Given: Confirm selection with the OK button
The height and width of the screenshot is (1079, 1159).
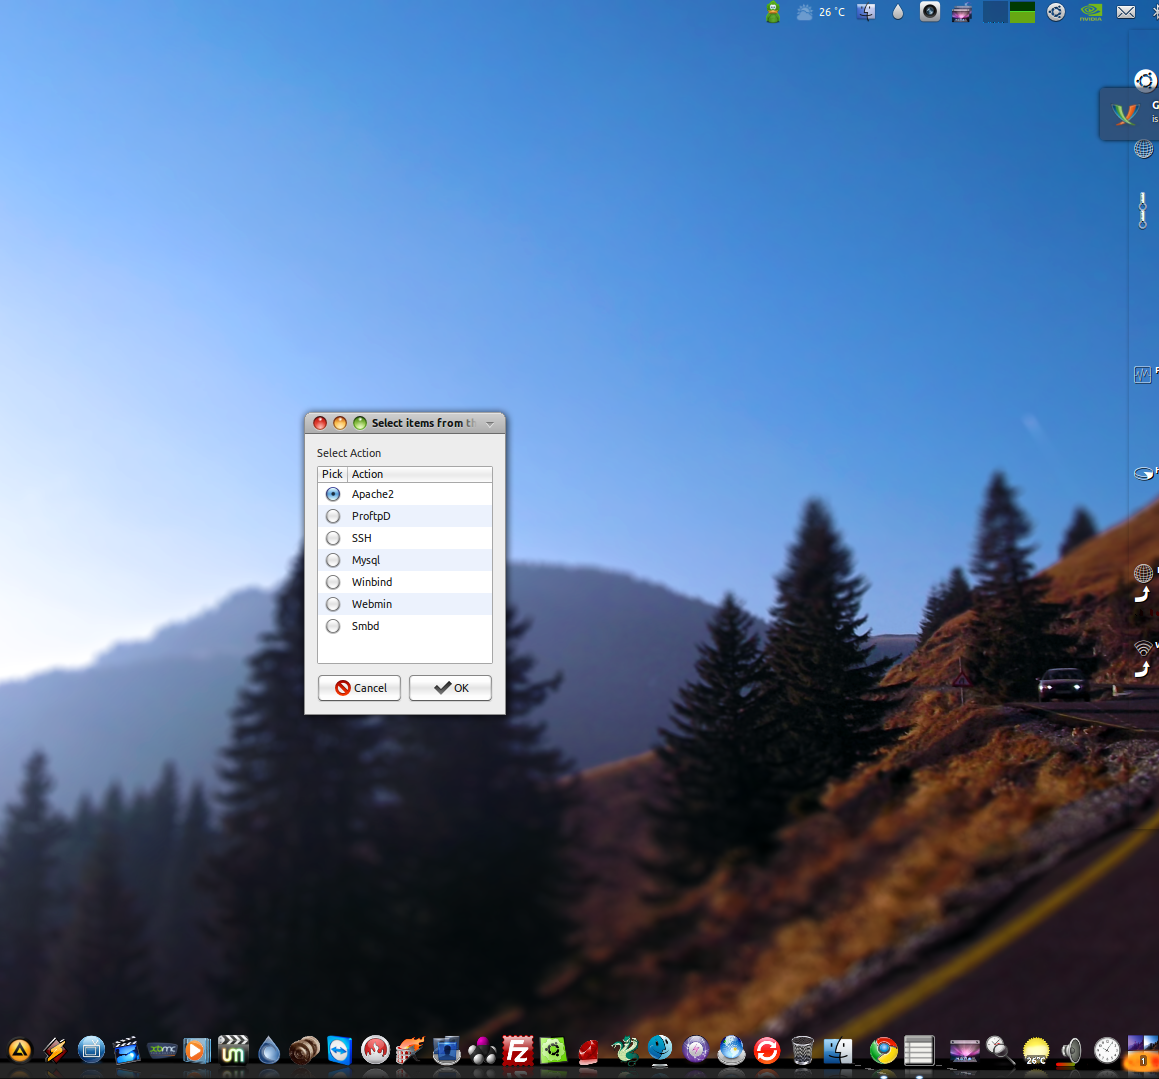Looking at the screenshot, I should (450, 688).
